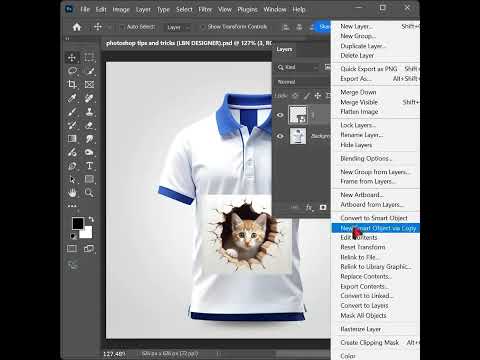The height and width of the screenshot is (360, 480).
Task: Open the Plugins menu
Action: 247,9
